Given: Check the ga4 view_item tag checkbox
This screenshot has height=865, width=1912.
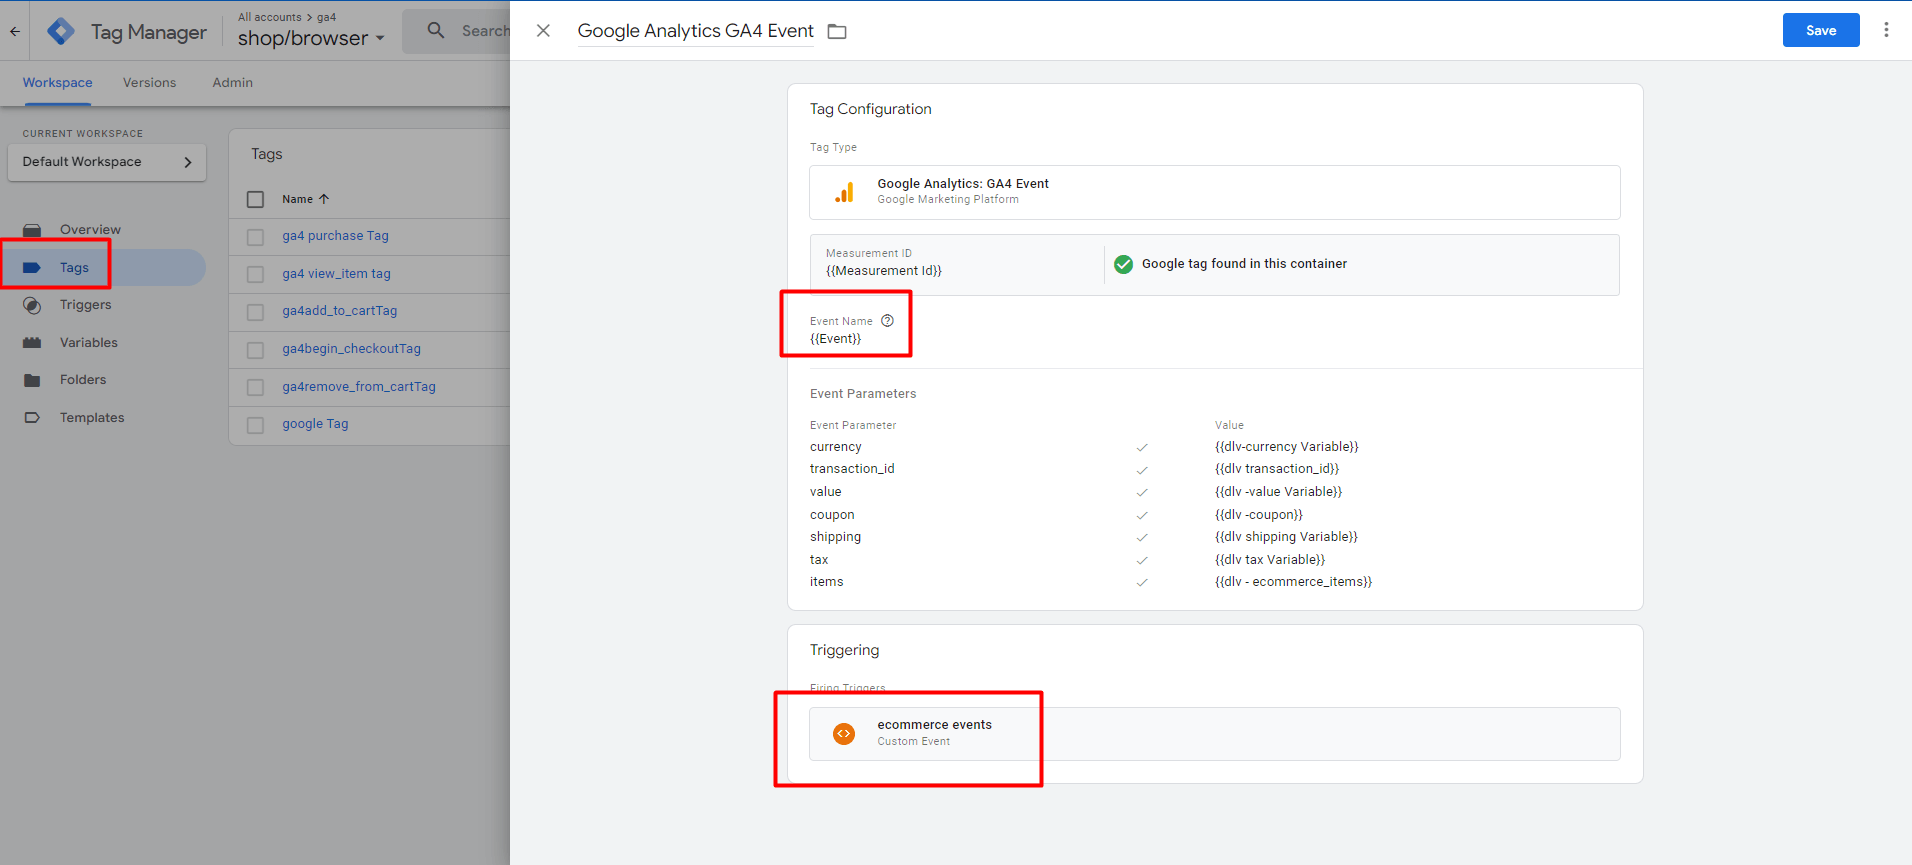Looking at the screenshot, I should [x=256, y=274].
